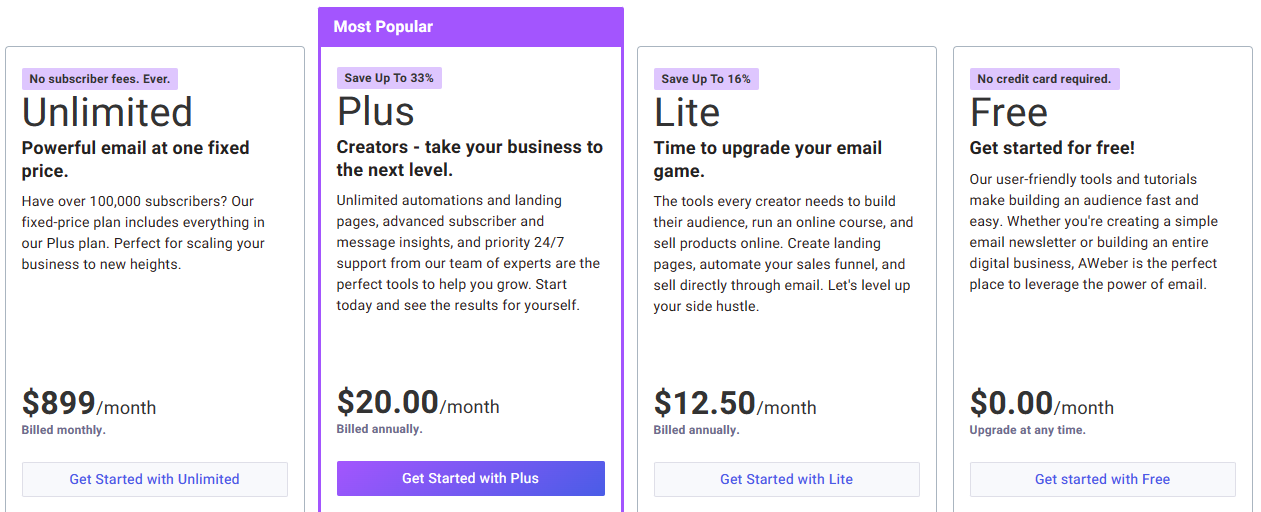This screenshot has width=1261, height=512.
Task: Select the Get started with Free button
Action: click(x=1102, y=479)
